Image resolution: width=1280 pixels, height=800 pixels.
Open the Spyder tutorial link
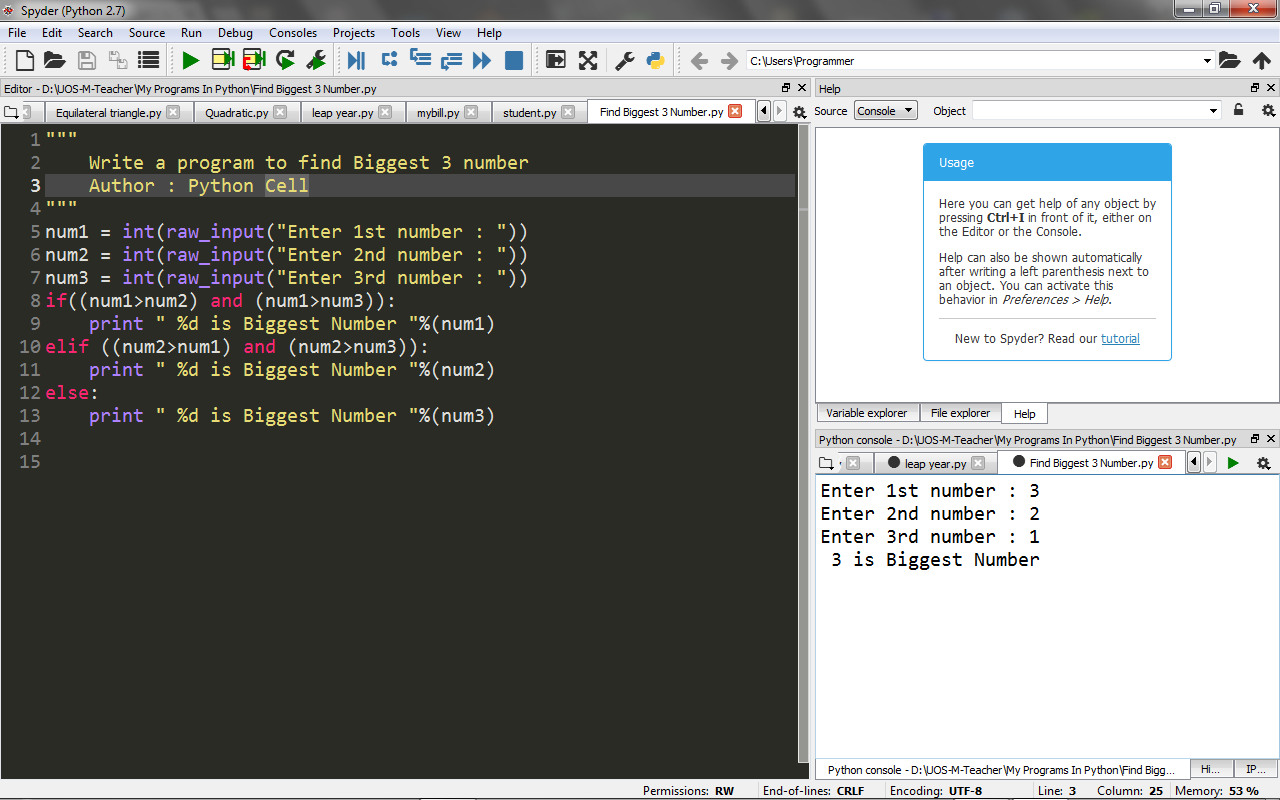[x=1120, y=338]
